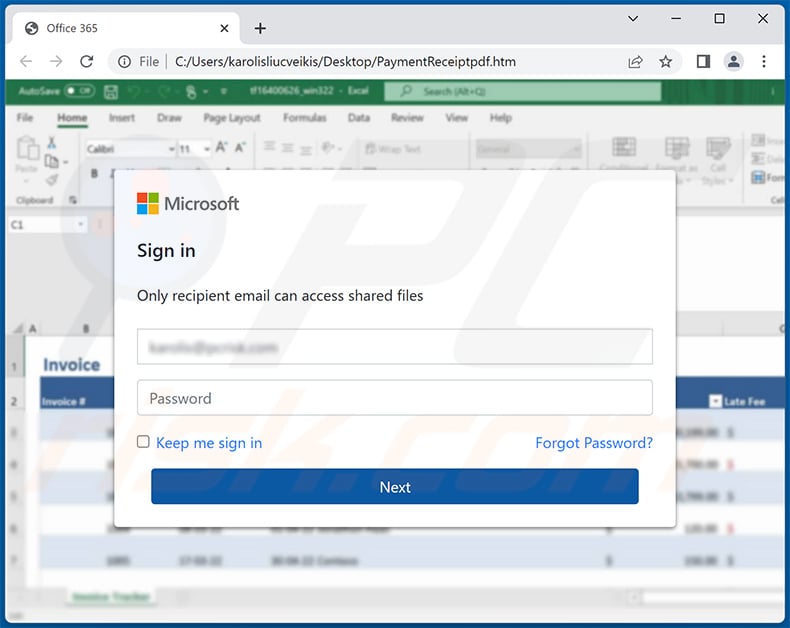790x628 pixels.
Task: Open a new browser tab
Action: click(x=260, y=28)
